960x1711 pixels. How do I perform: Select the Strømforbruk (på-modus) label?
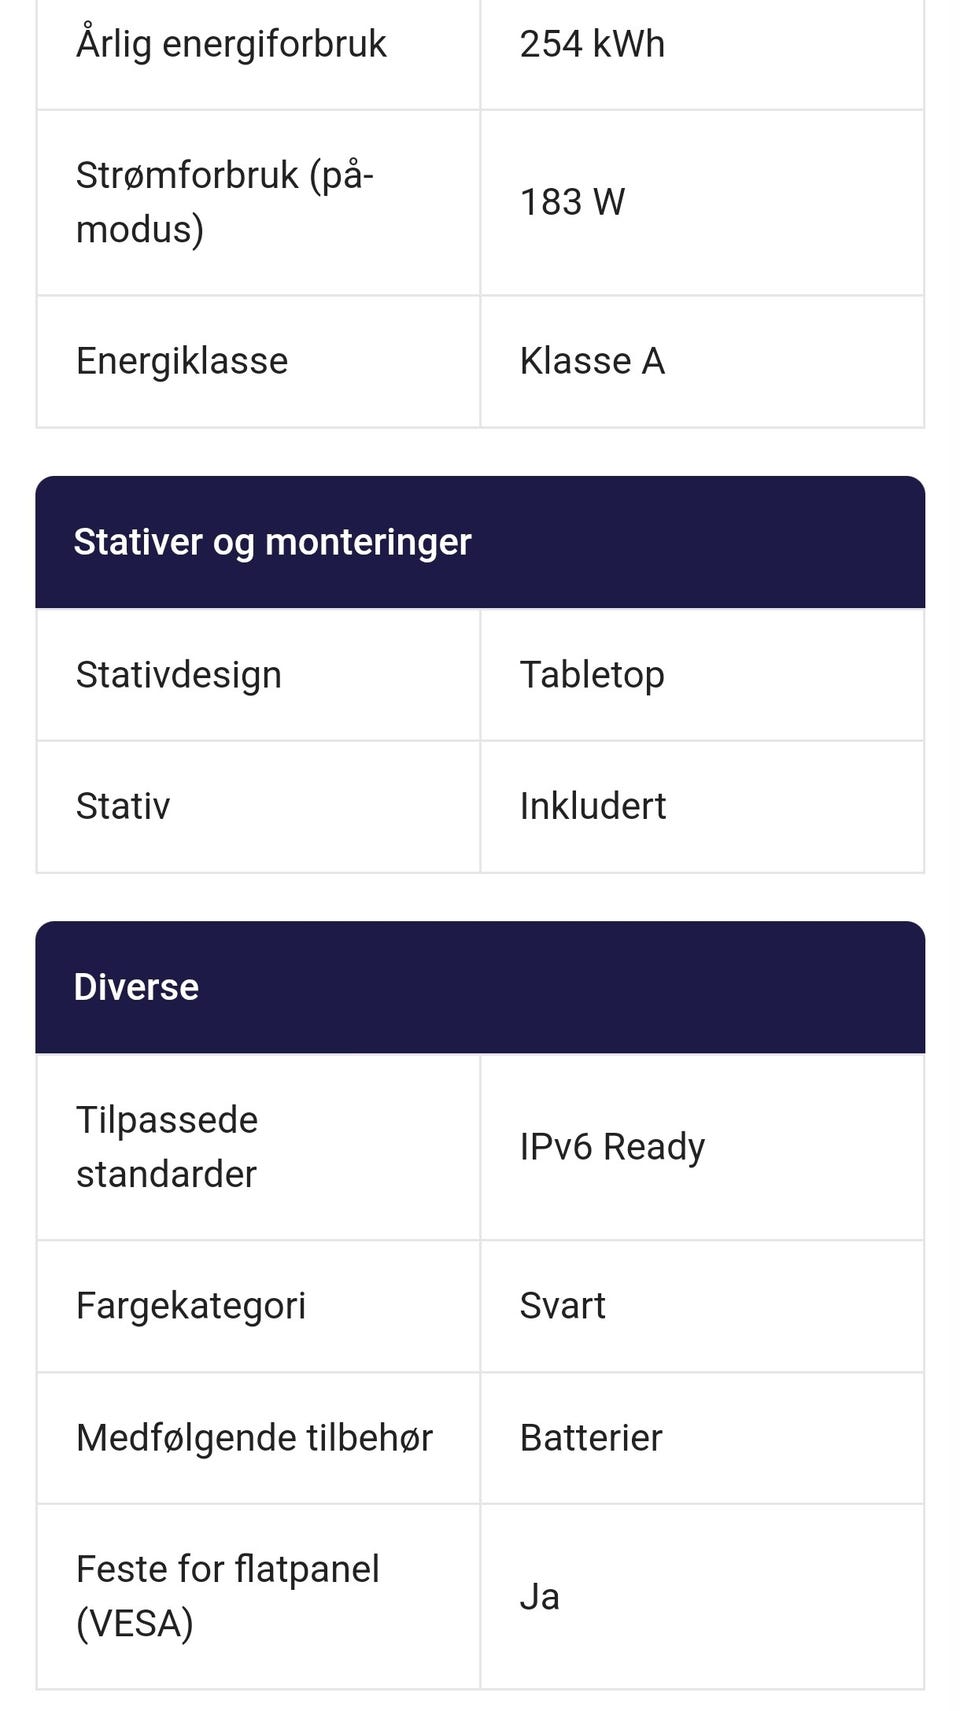pos(225,202)
